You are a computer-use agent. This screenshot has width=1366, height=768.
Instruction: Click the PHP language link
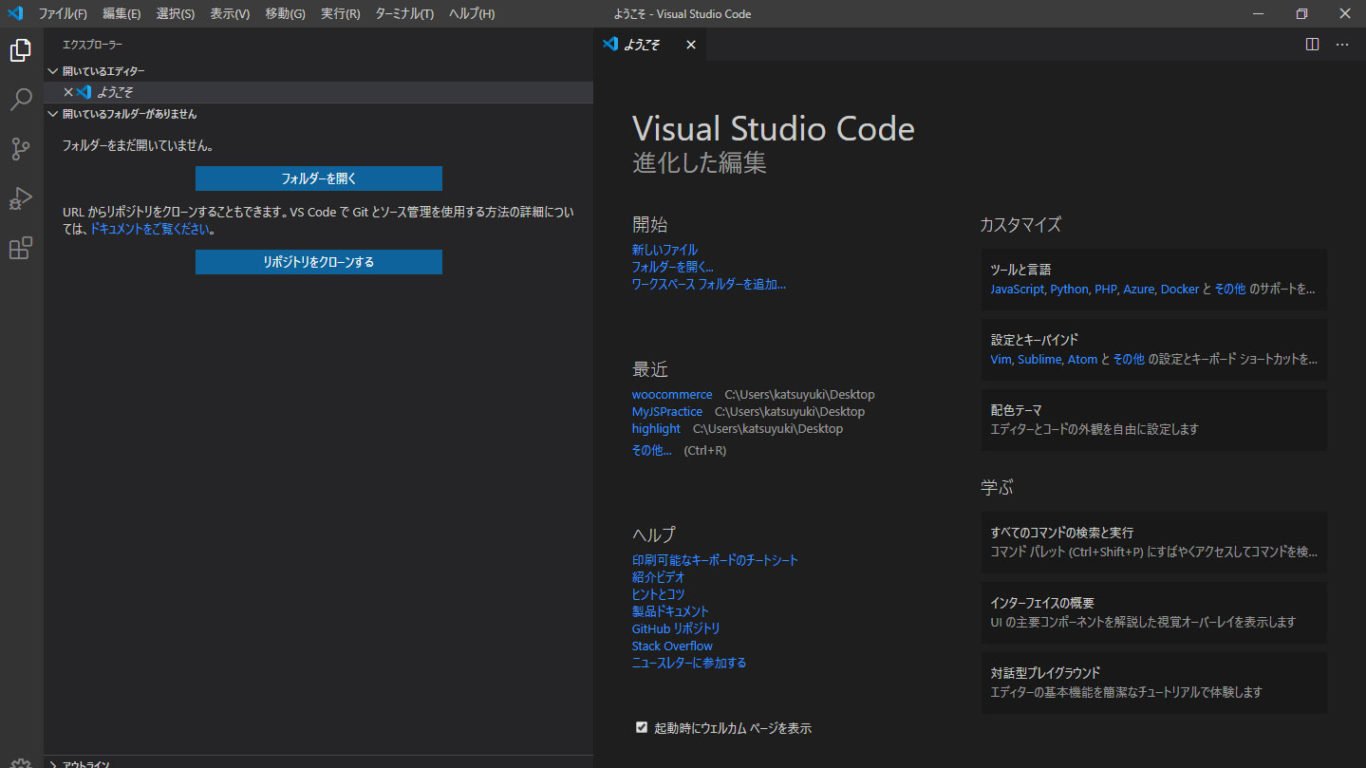[x=1105, y=289]
